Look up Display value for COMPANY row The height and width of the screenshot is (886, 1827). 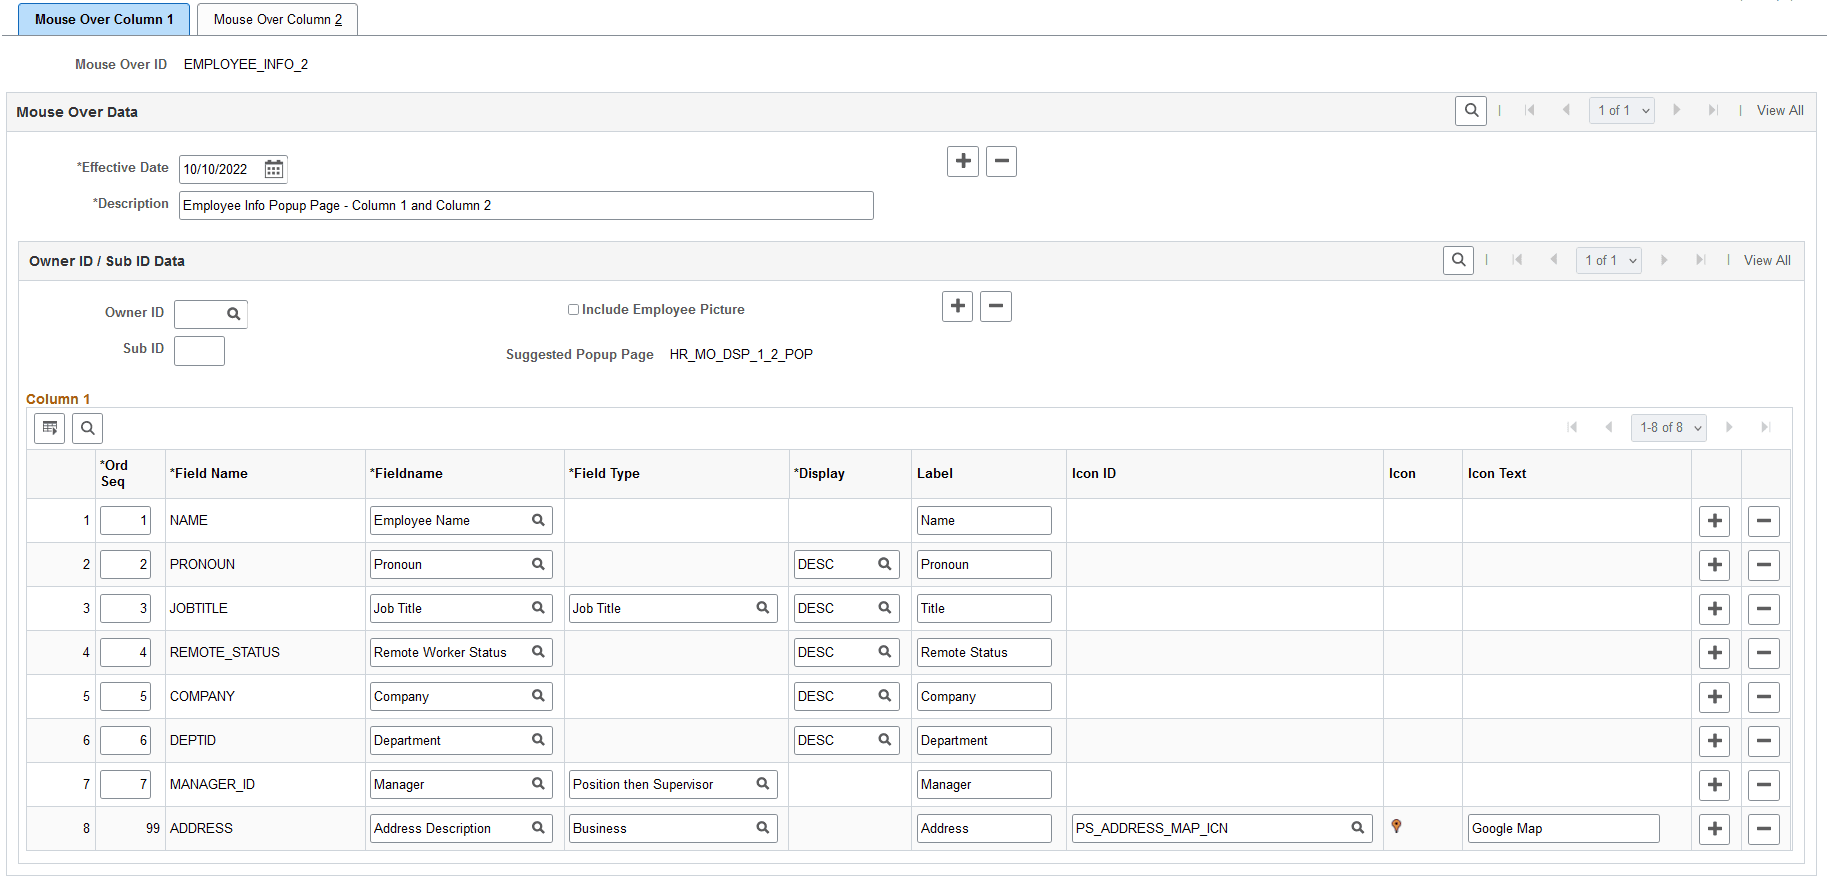click(x=885, y=696)
